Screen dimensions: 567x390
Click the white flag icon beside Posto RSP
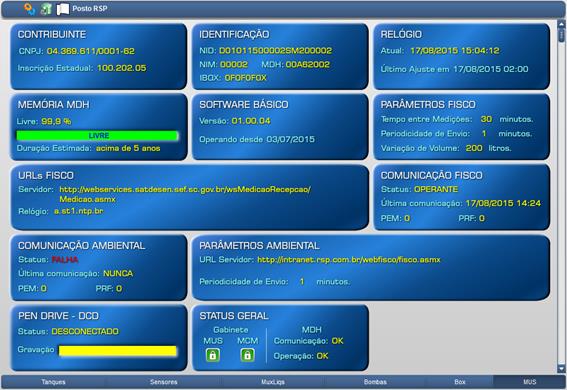63,9
